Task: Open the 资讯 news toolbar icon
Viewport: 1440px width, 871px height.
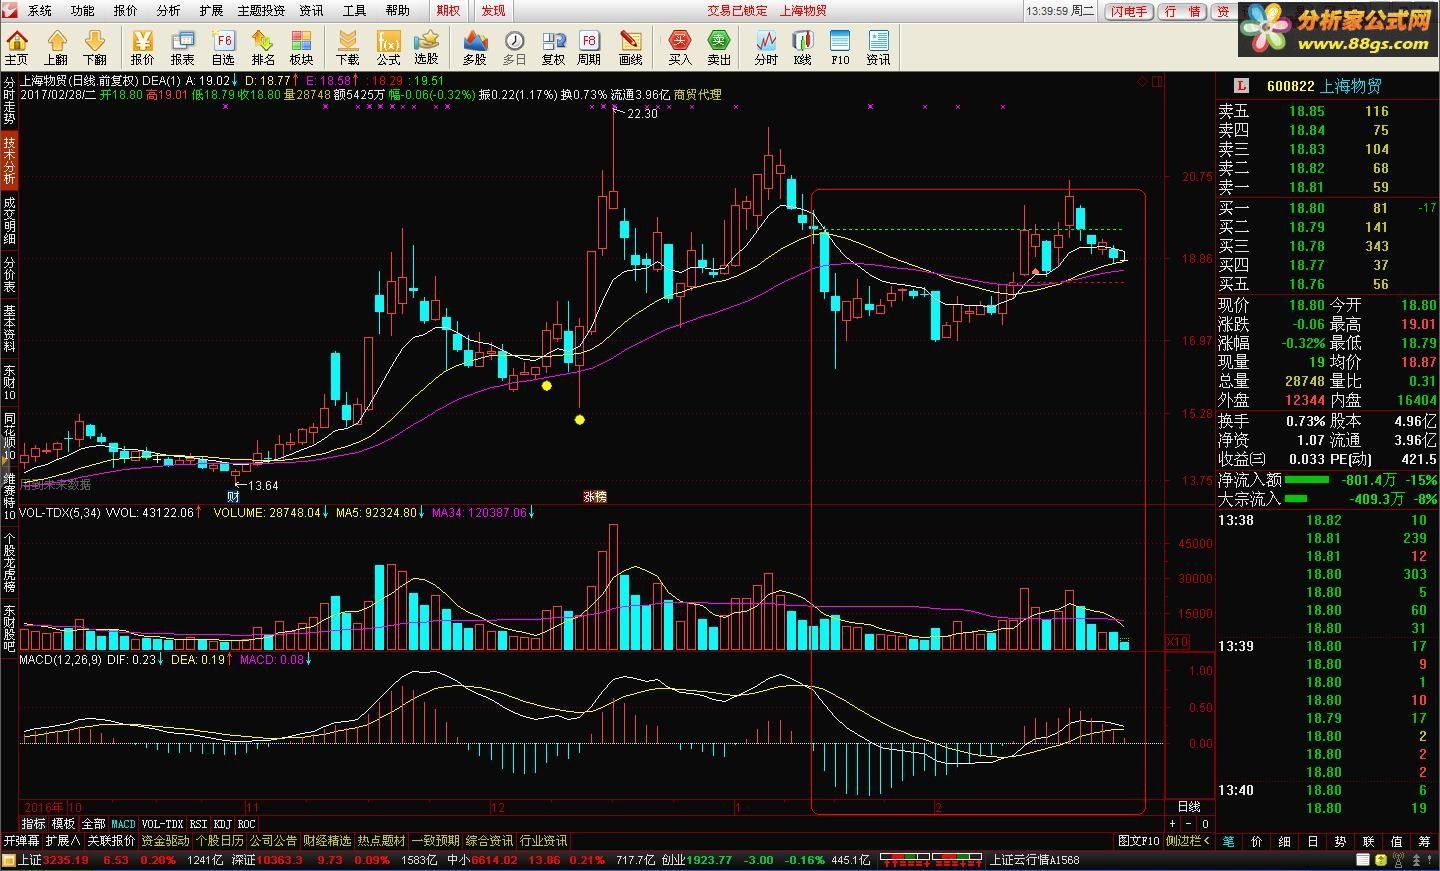Action: click(878, 47)
